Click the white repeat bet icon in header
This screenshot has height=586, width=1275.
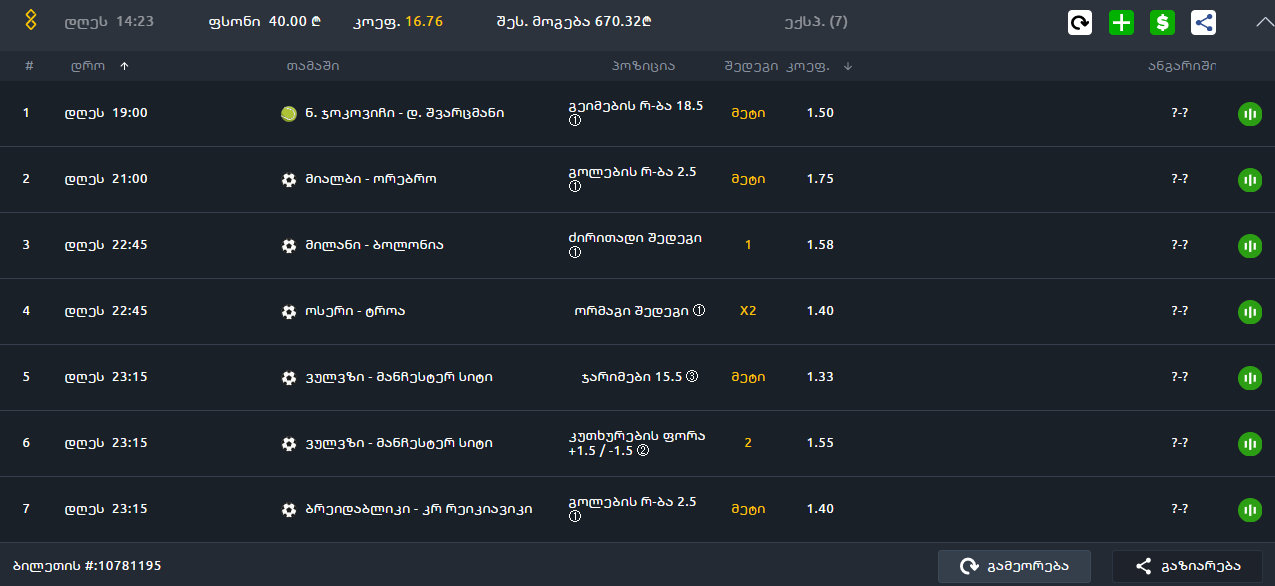click(x=1080, y=23)
